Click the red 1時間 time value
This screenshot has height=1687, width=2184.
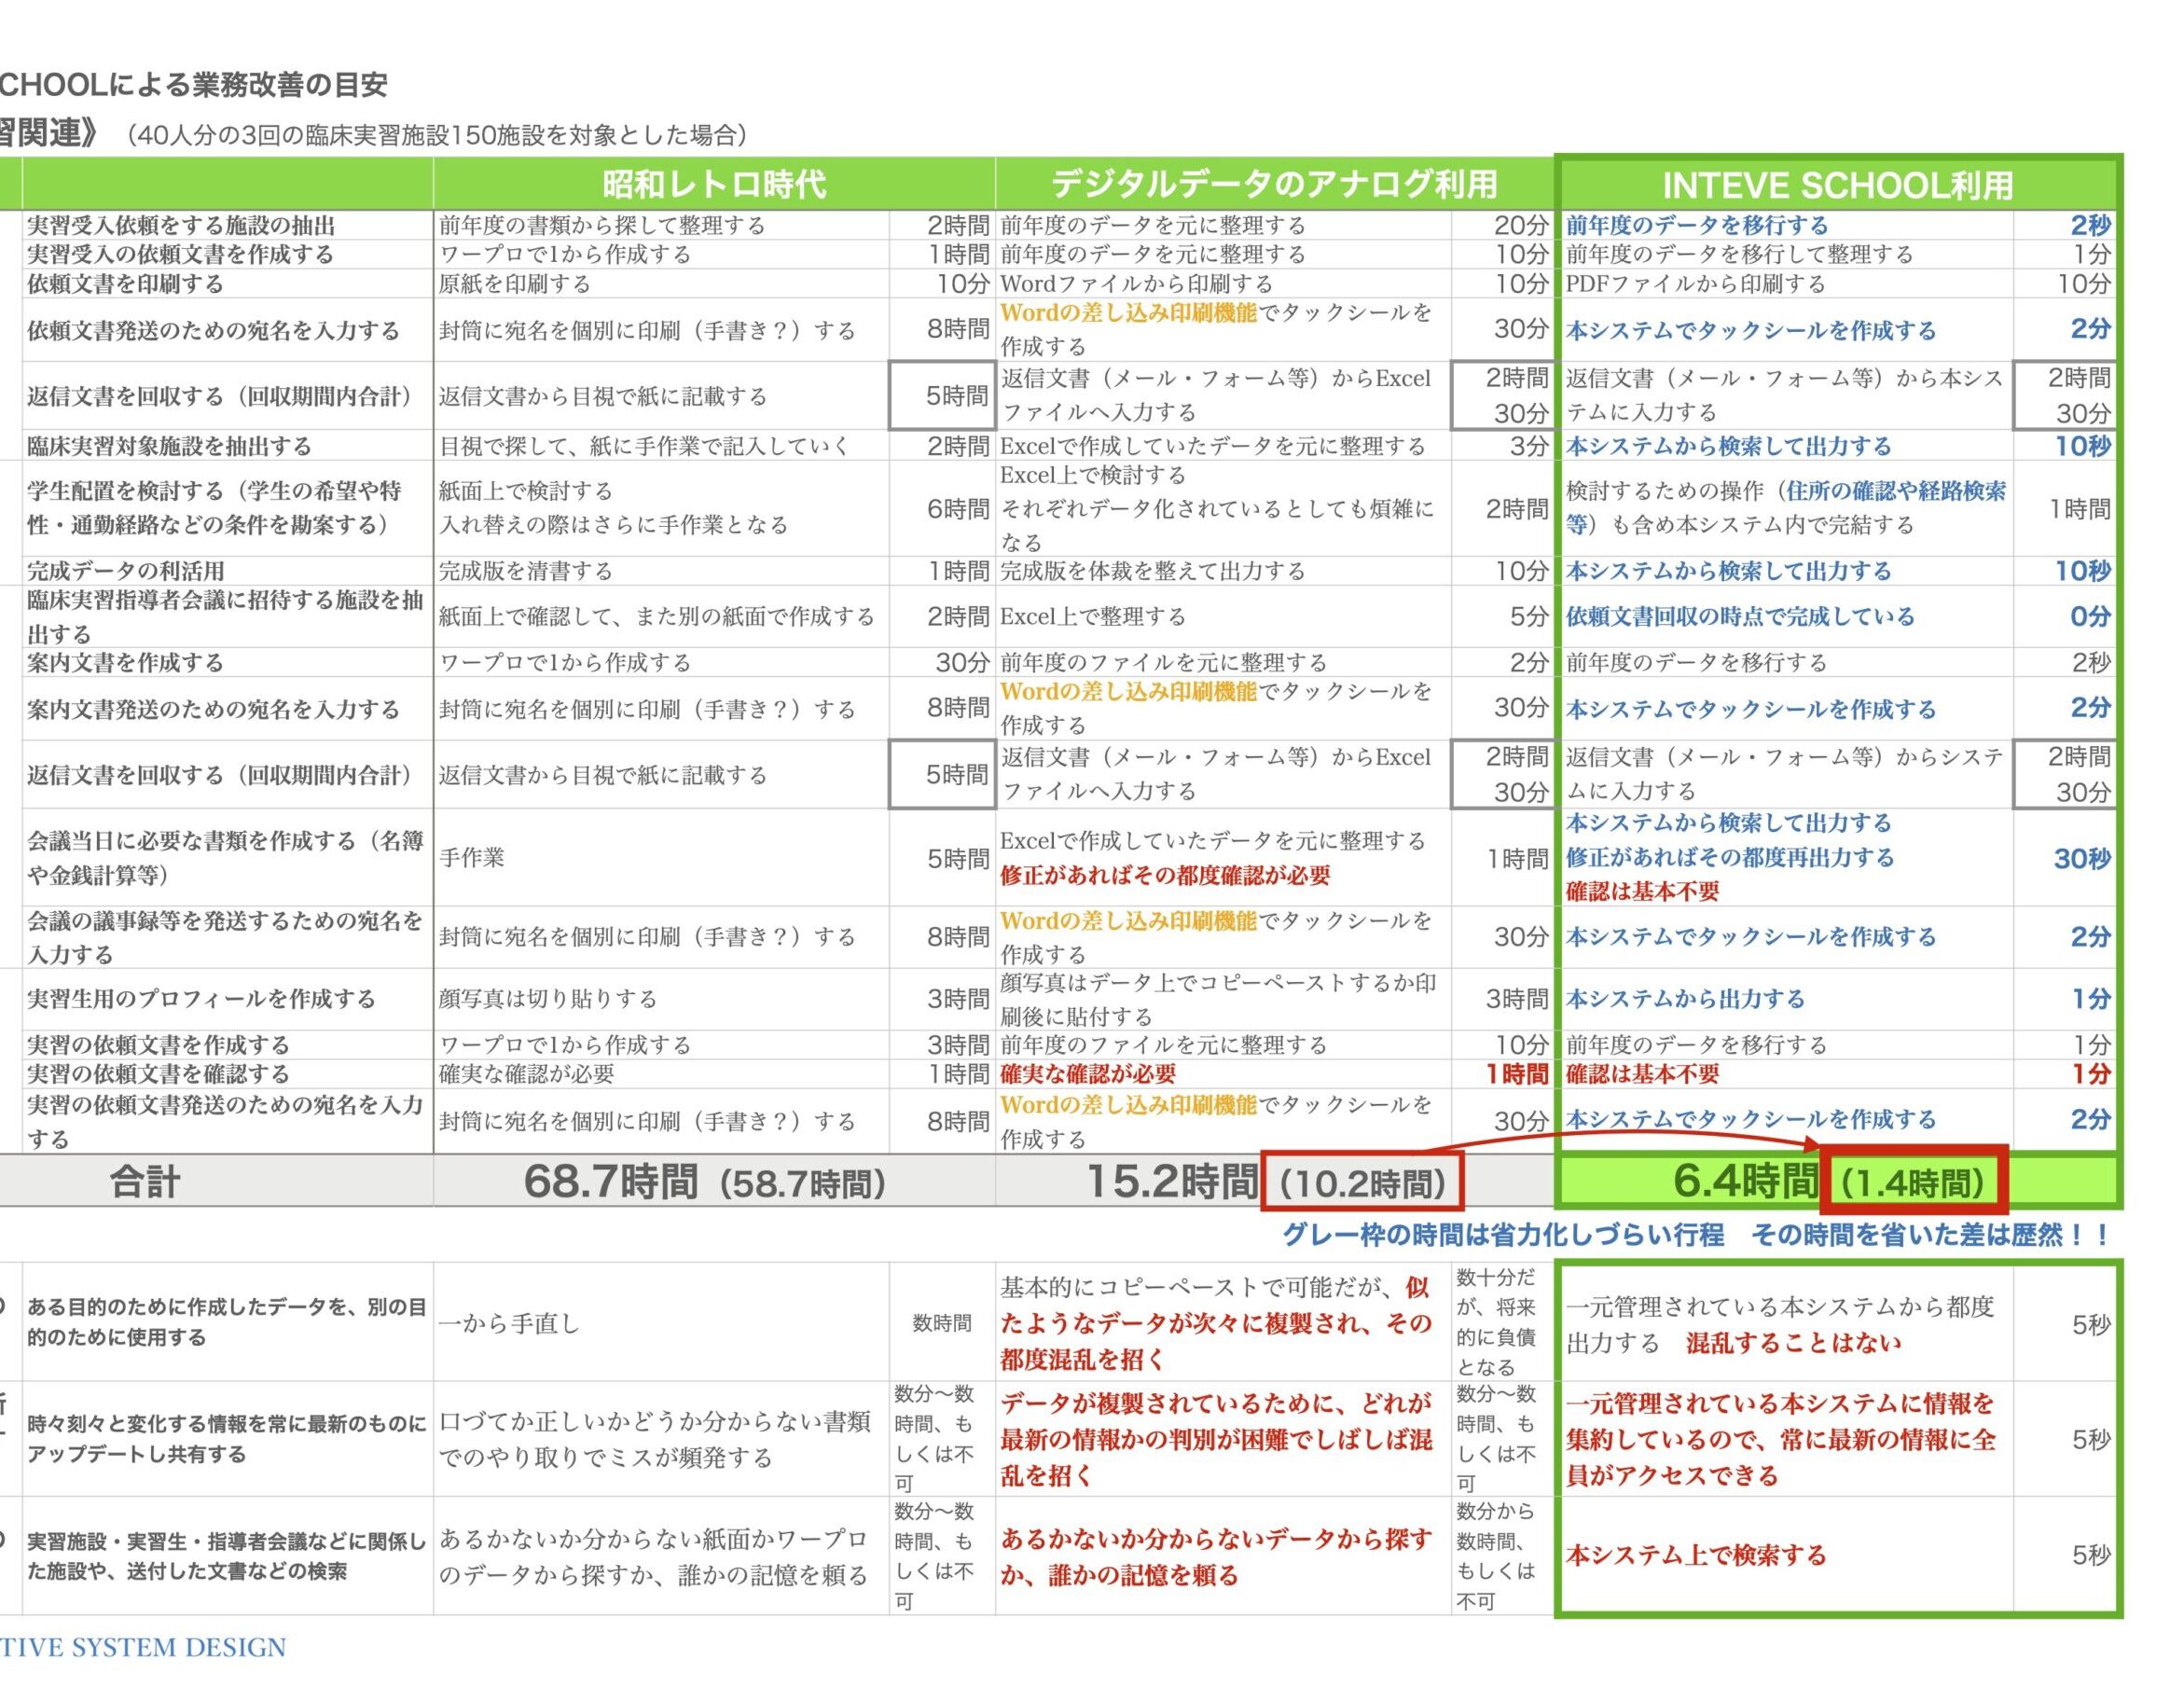point(1518,1074)
